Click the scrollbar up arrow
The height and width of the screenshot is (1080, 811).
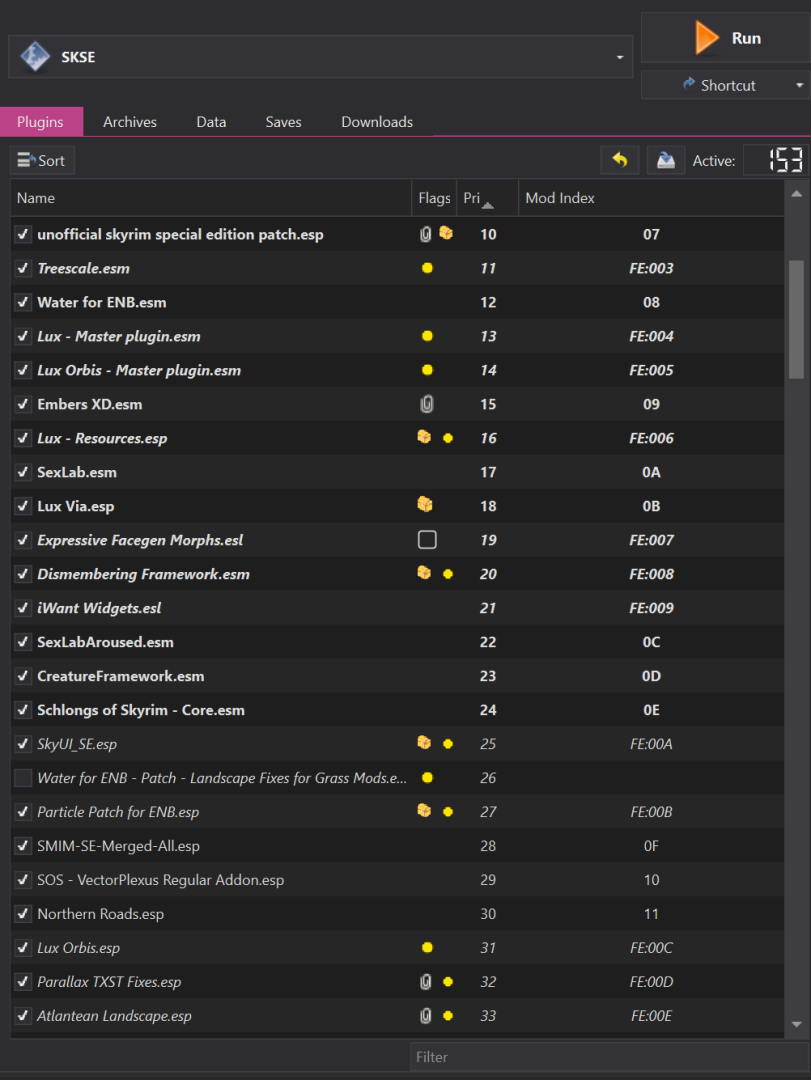(797, 194)
